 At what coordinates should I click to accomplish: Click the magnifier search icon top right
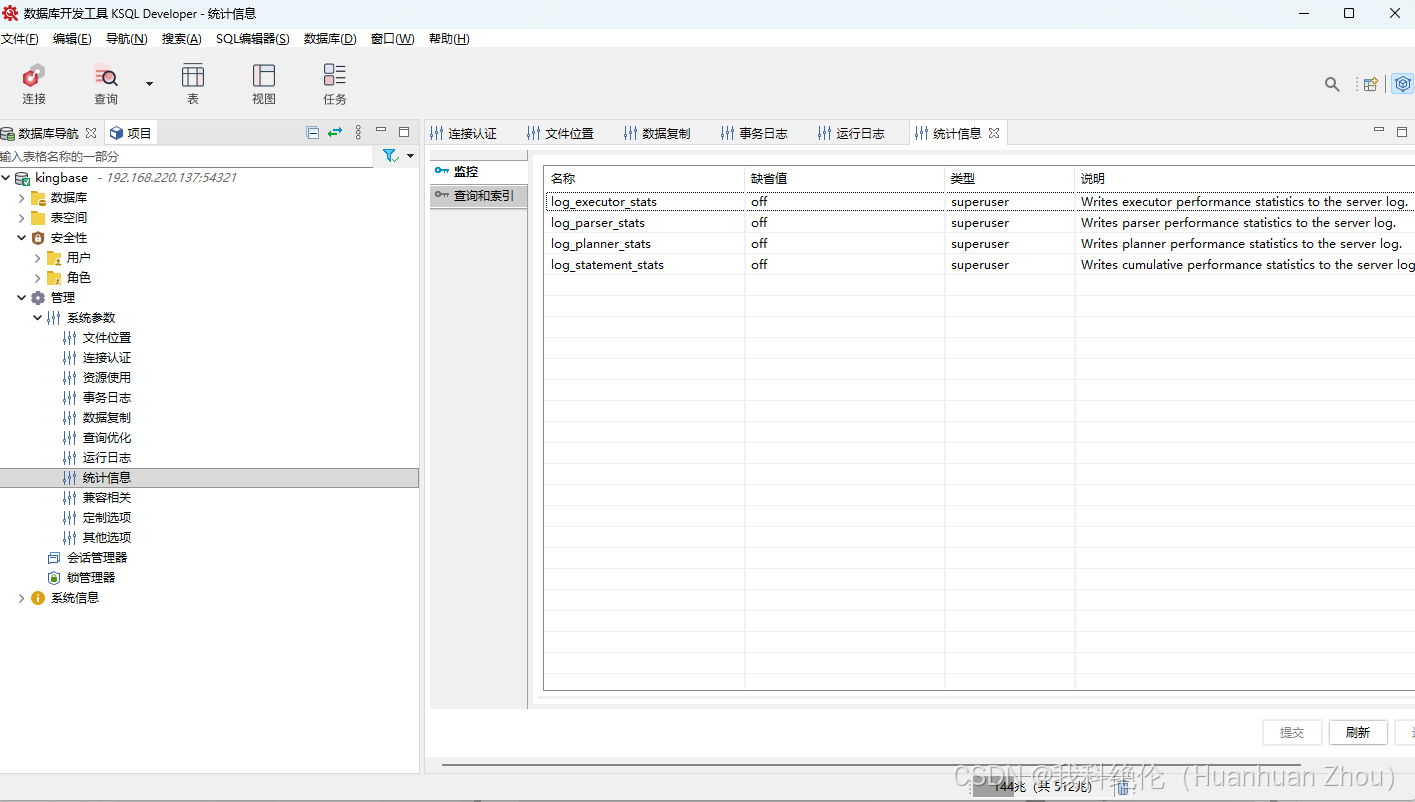pyautogui.click(x=1332, y=84)
